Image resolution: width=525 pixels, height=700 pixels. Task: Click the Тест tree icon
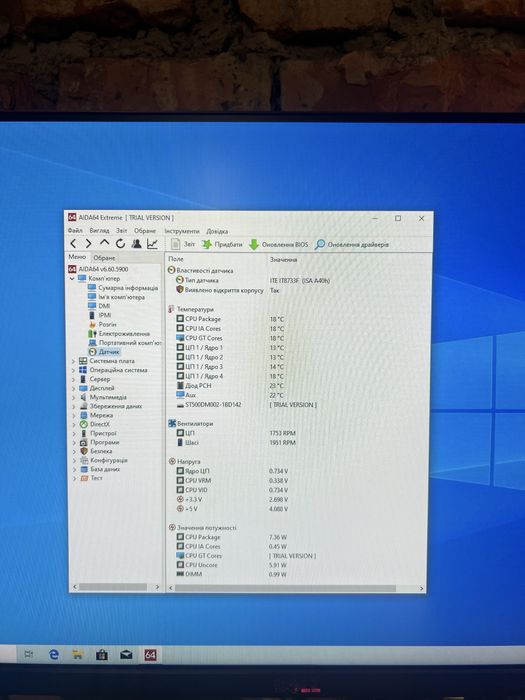[x=83, y=478]
